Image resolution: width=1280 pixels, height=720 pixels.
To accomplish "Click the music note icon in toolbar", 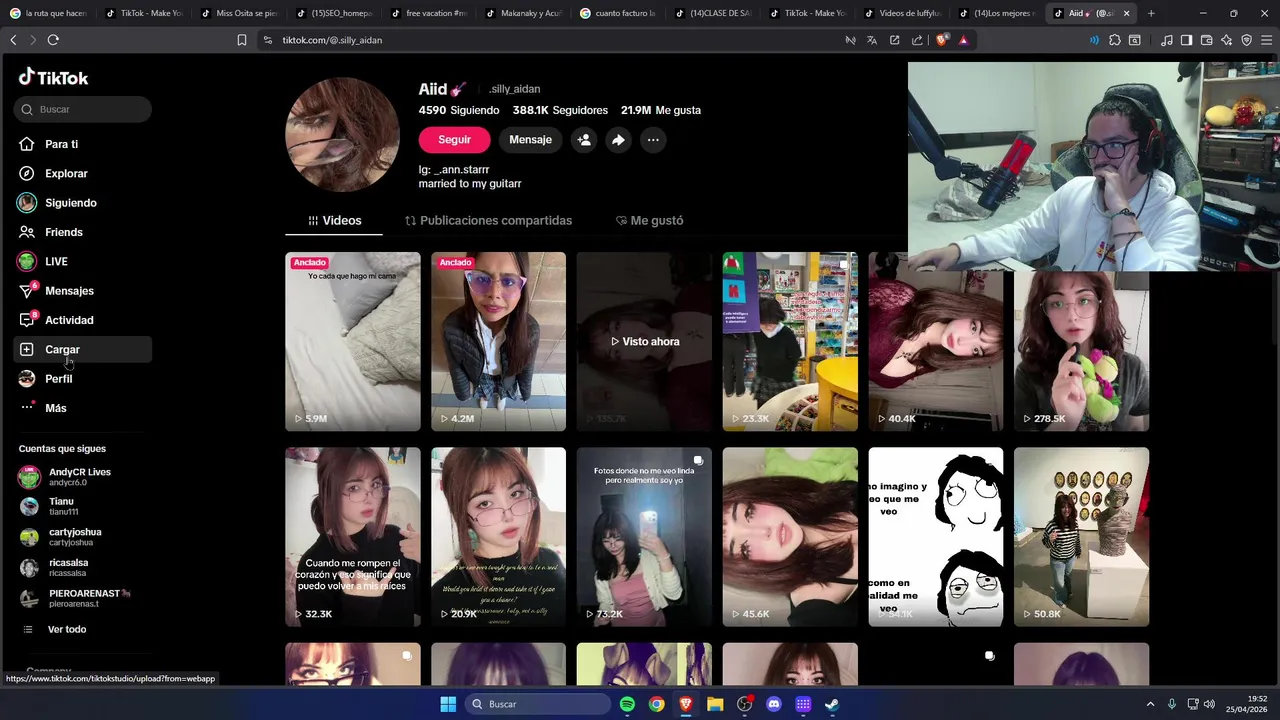I will [1166, 40].
